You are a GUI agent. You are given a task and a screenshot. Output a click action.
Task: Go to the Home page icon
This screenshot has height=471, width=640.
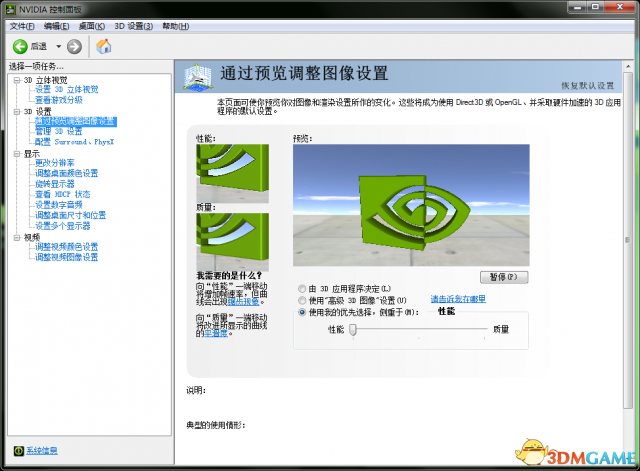point(103,46)
